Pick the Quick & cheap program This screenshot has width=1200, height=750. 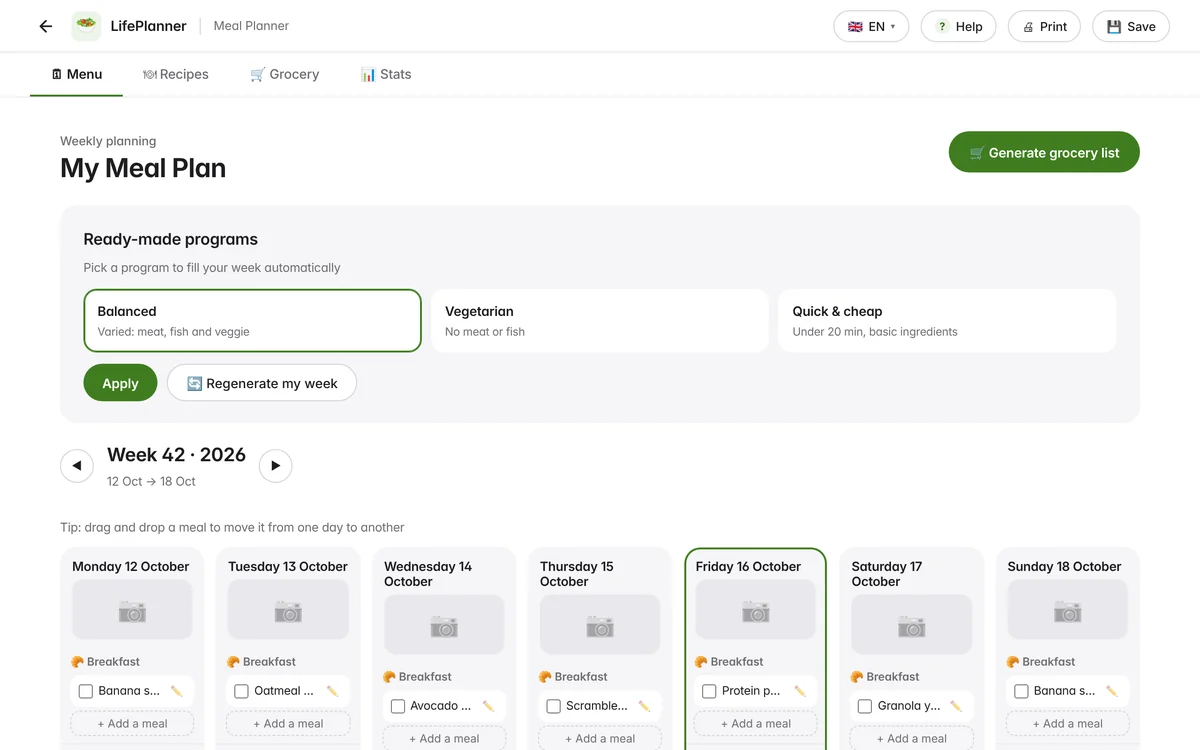point(947,321)
